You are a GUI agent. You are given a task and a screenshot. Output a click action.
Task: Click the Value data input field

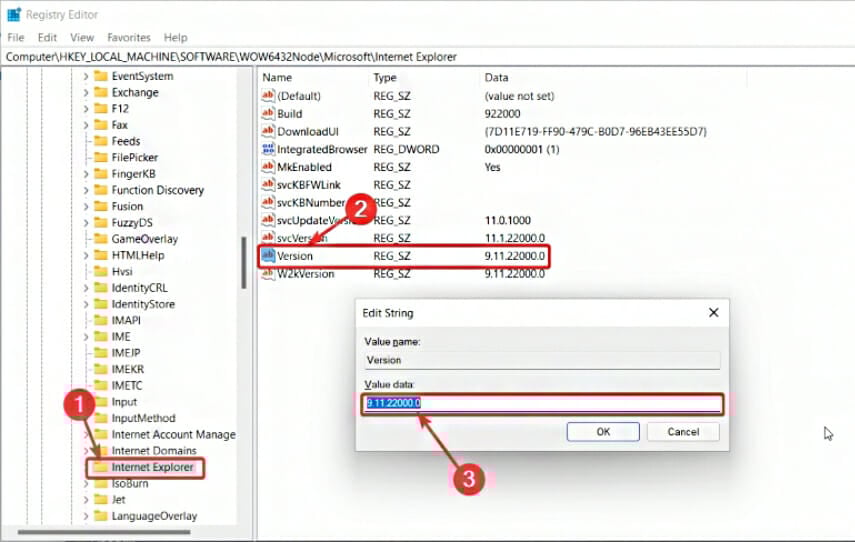tap(543, 403)
